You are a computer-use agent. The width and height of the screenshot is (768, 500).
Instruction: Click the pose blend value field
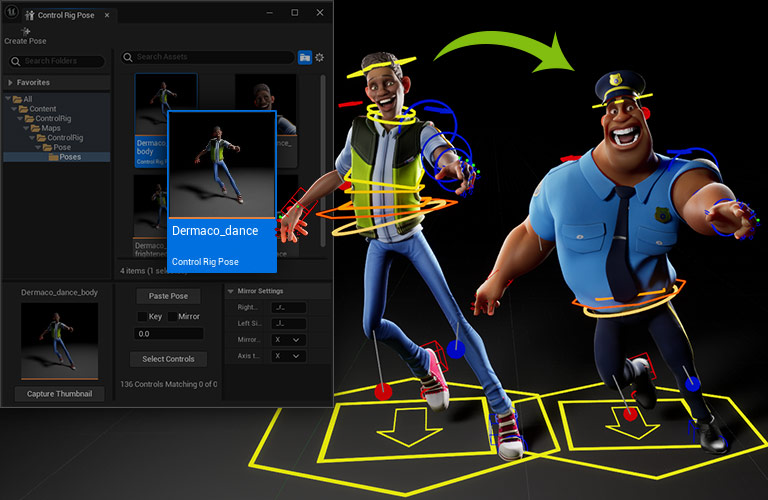coord(168,334)
